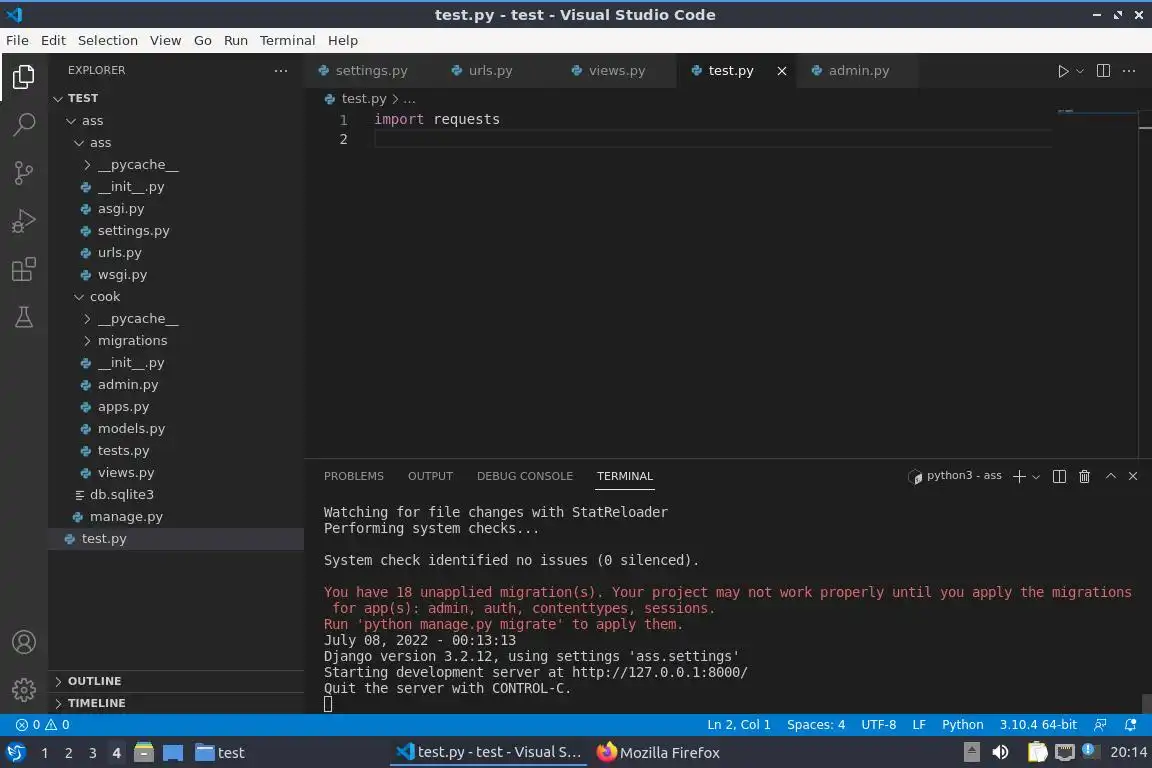Change indentation via Spaces: 4
This screenshot has width=1152, height=768.
(x=816, y=725)
